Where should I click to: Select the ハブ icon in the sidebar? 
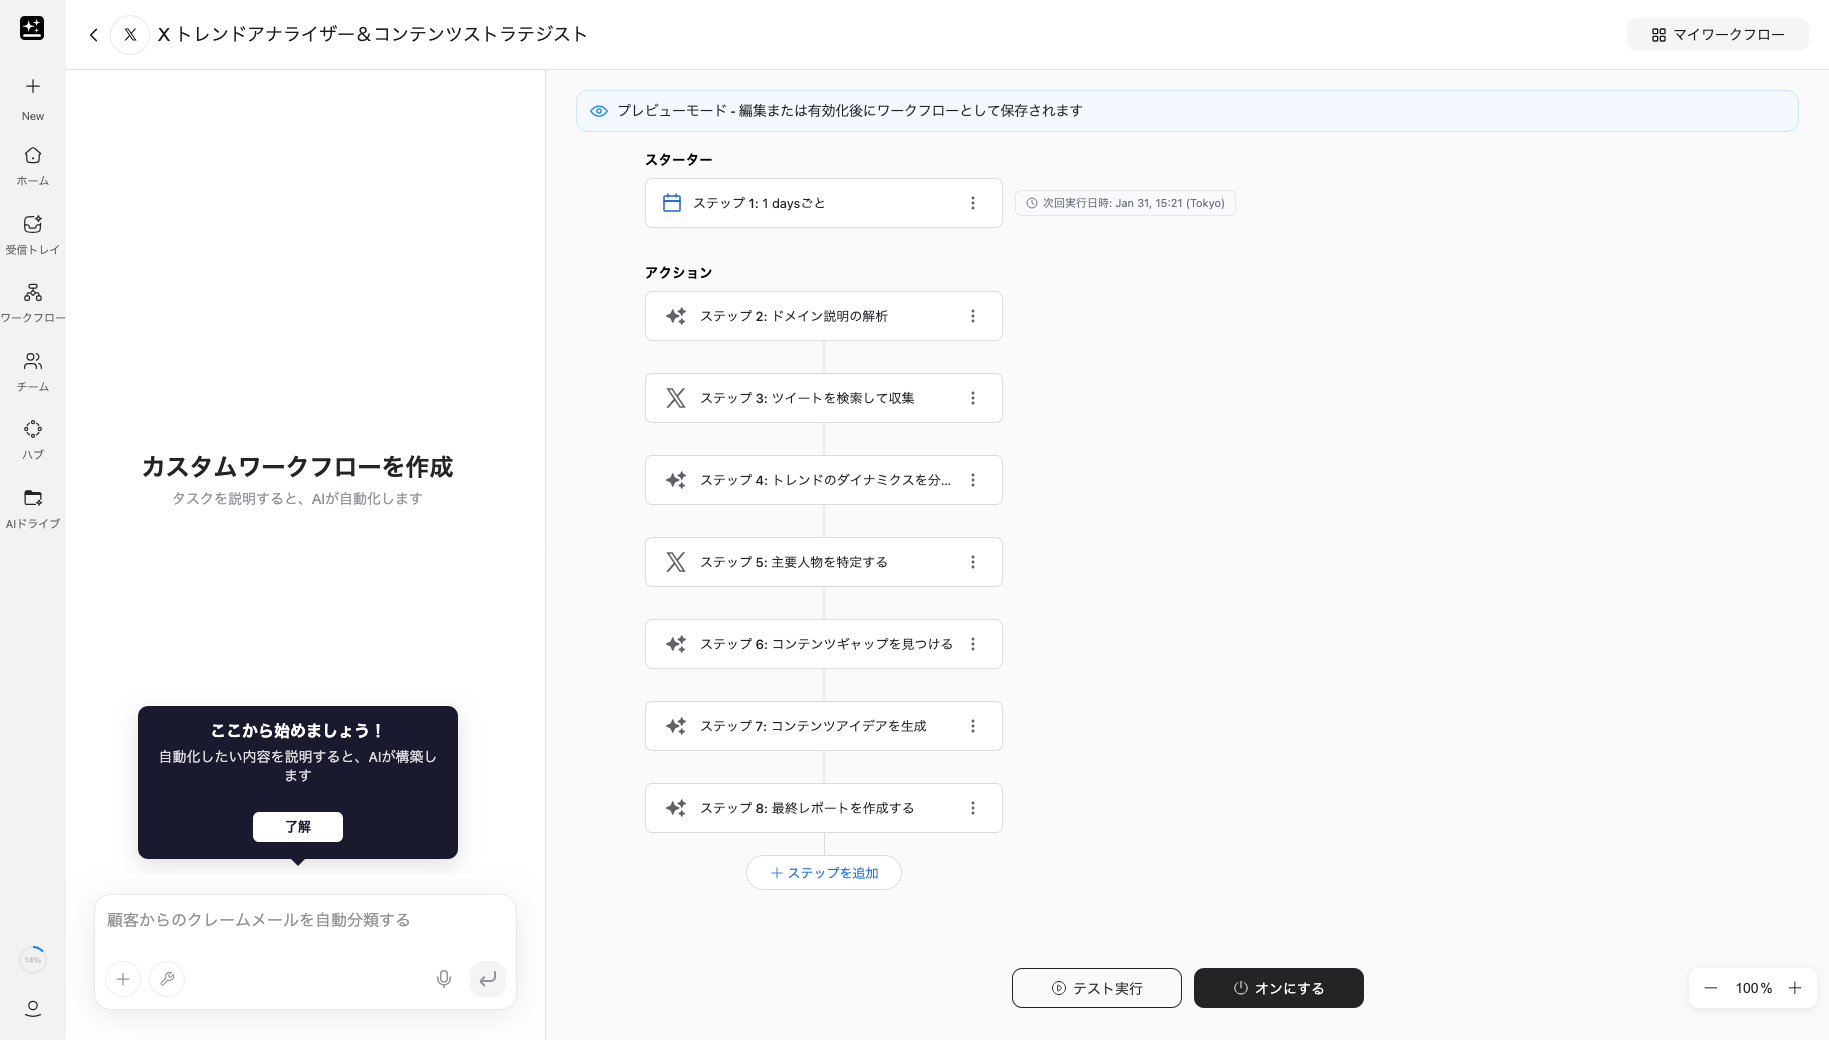click(x=32, y=429)
